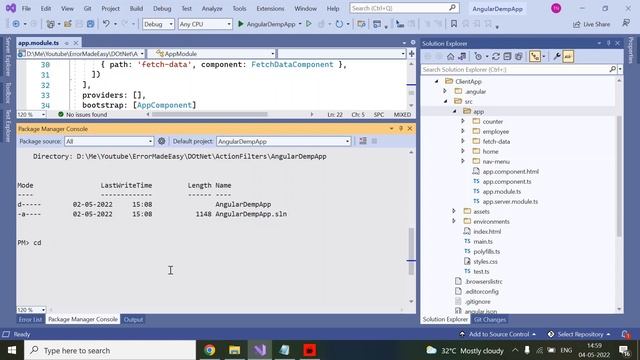Click Start Without Debugging outline play icon
The width and height of the screenshot is (640, 360).
[x=309, y=24]
